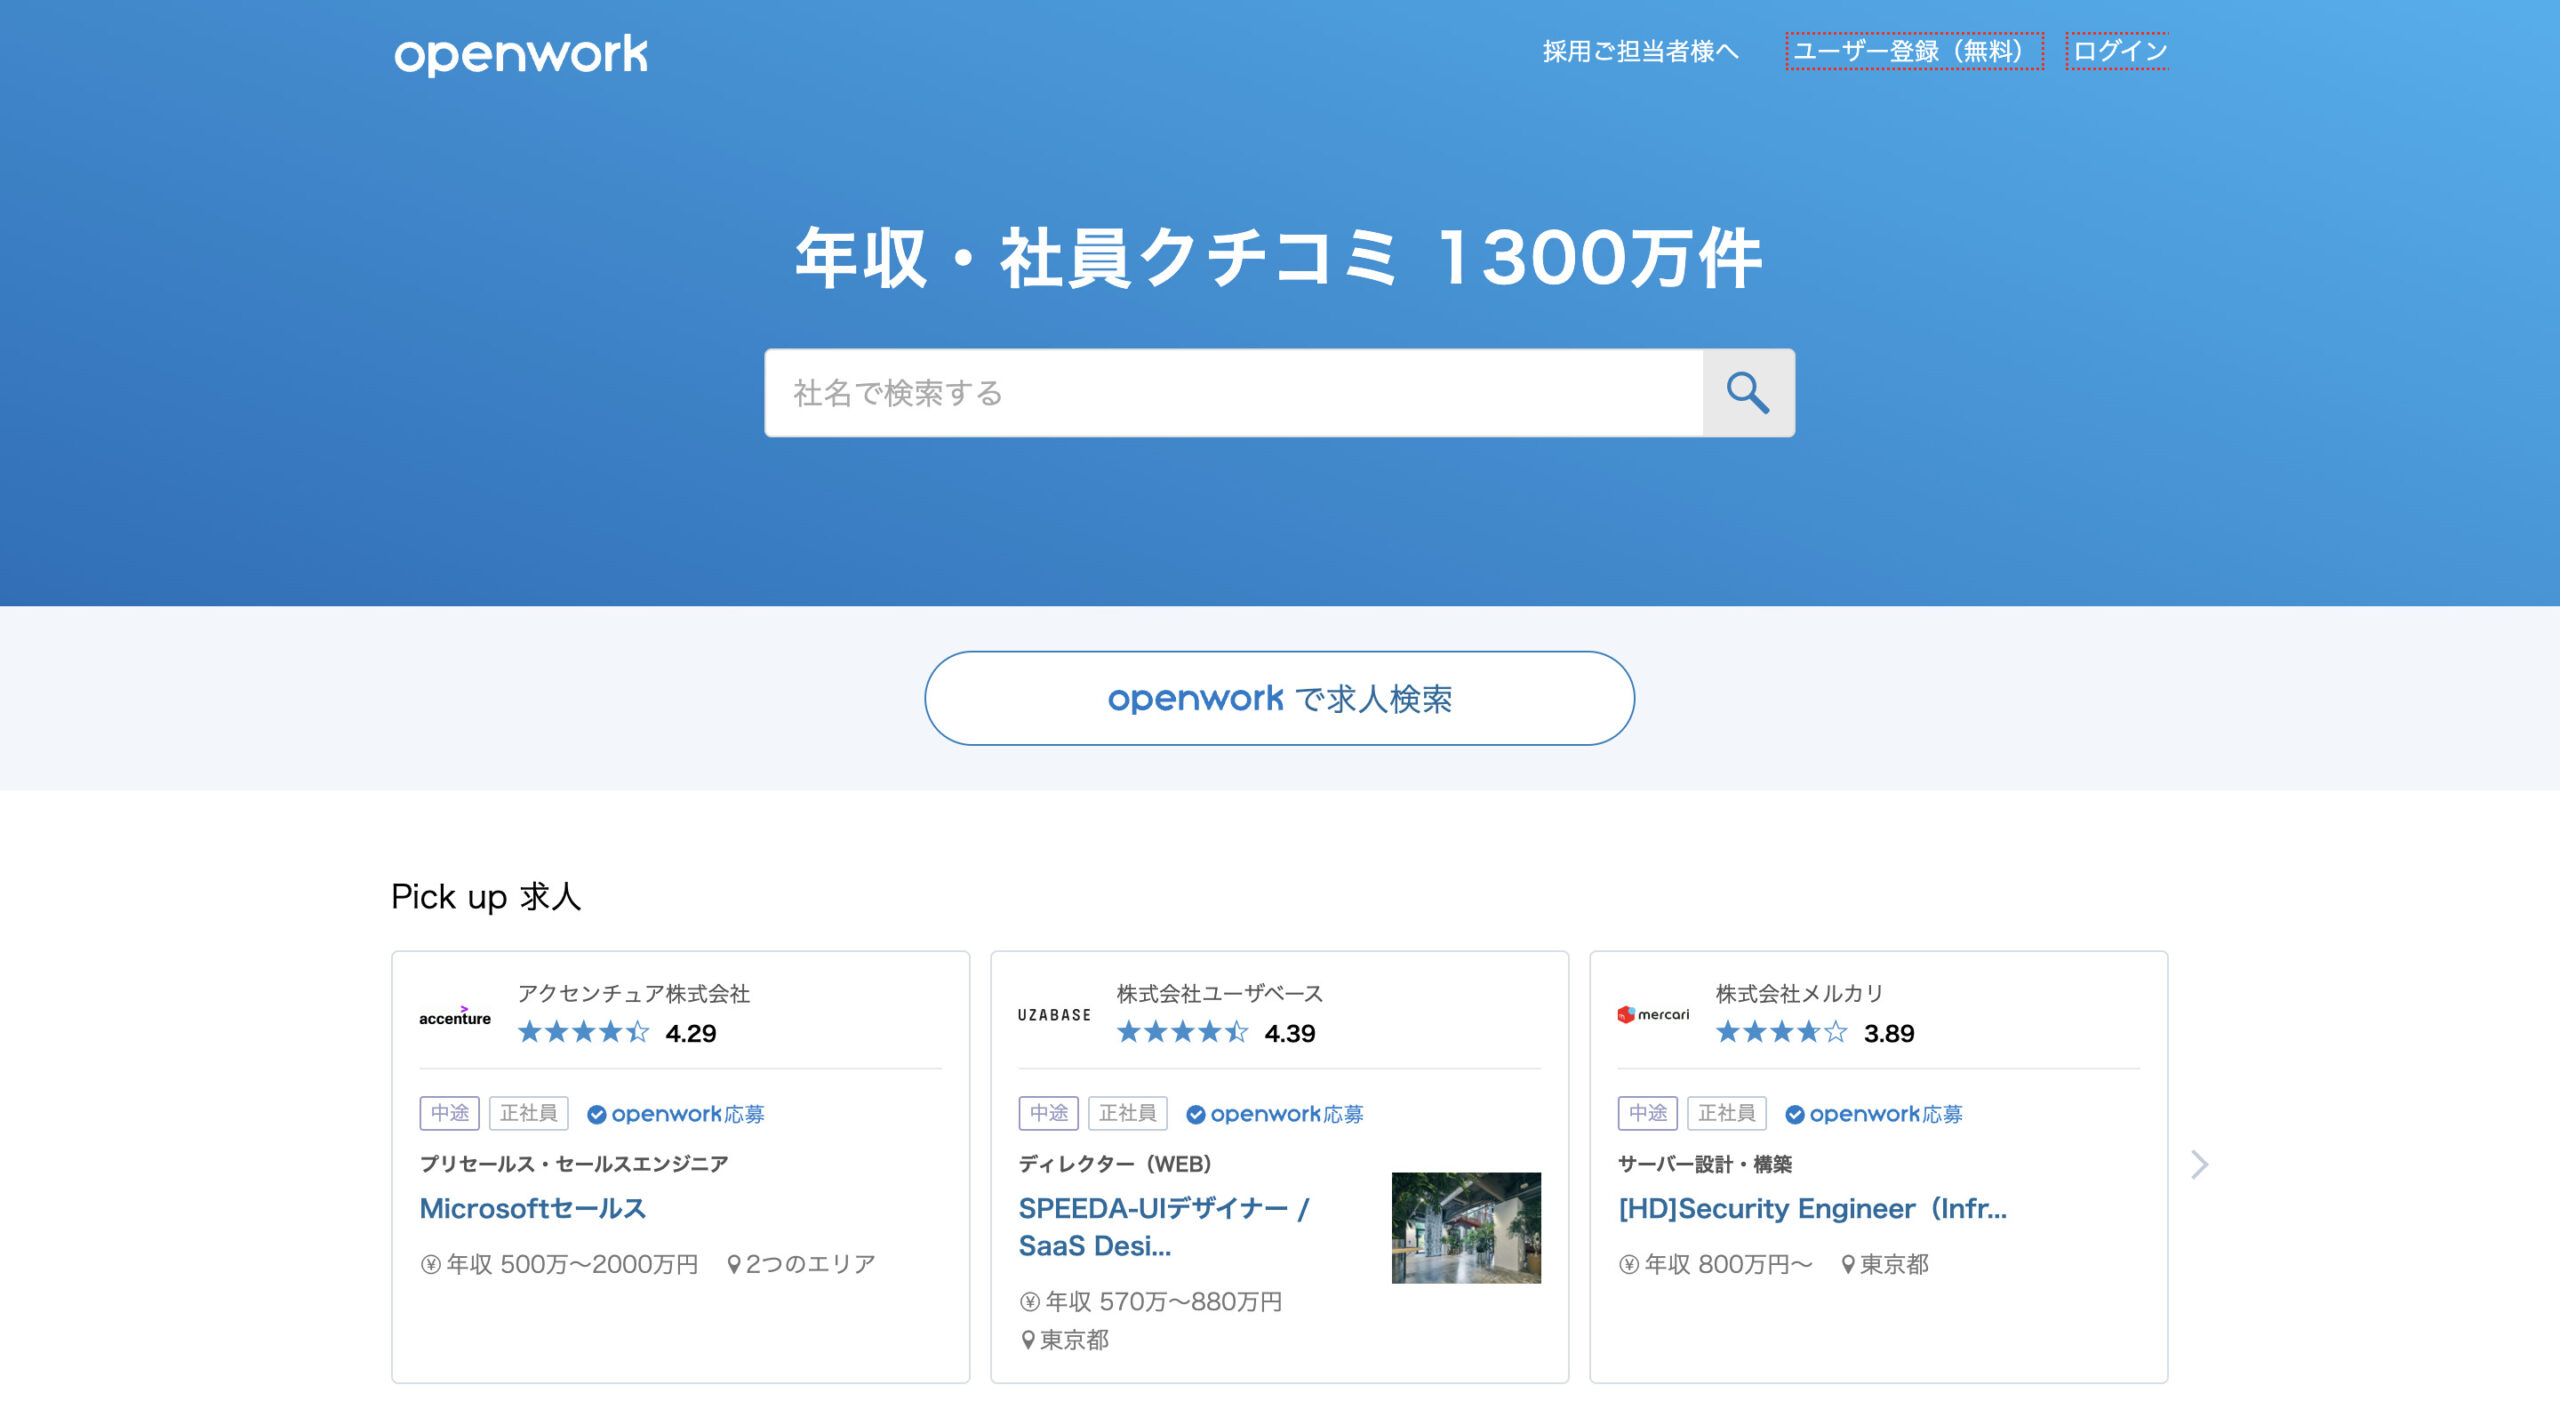The height and width of the screenshot is (1401, 2560).
Task: Click the openwork で求人検索 button
Action: [x=1279, y=698]
